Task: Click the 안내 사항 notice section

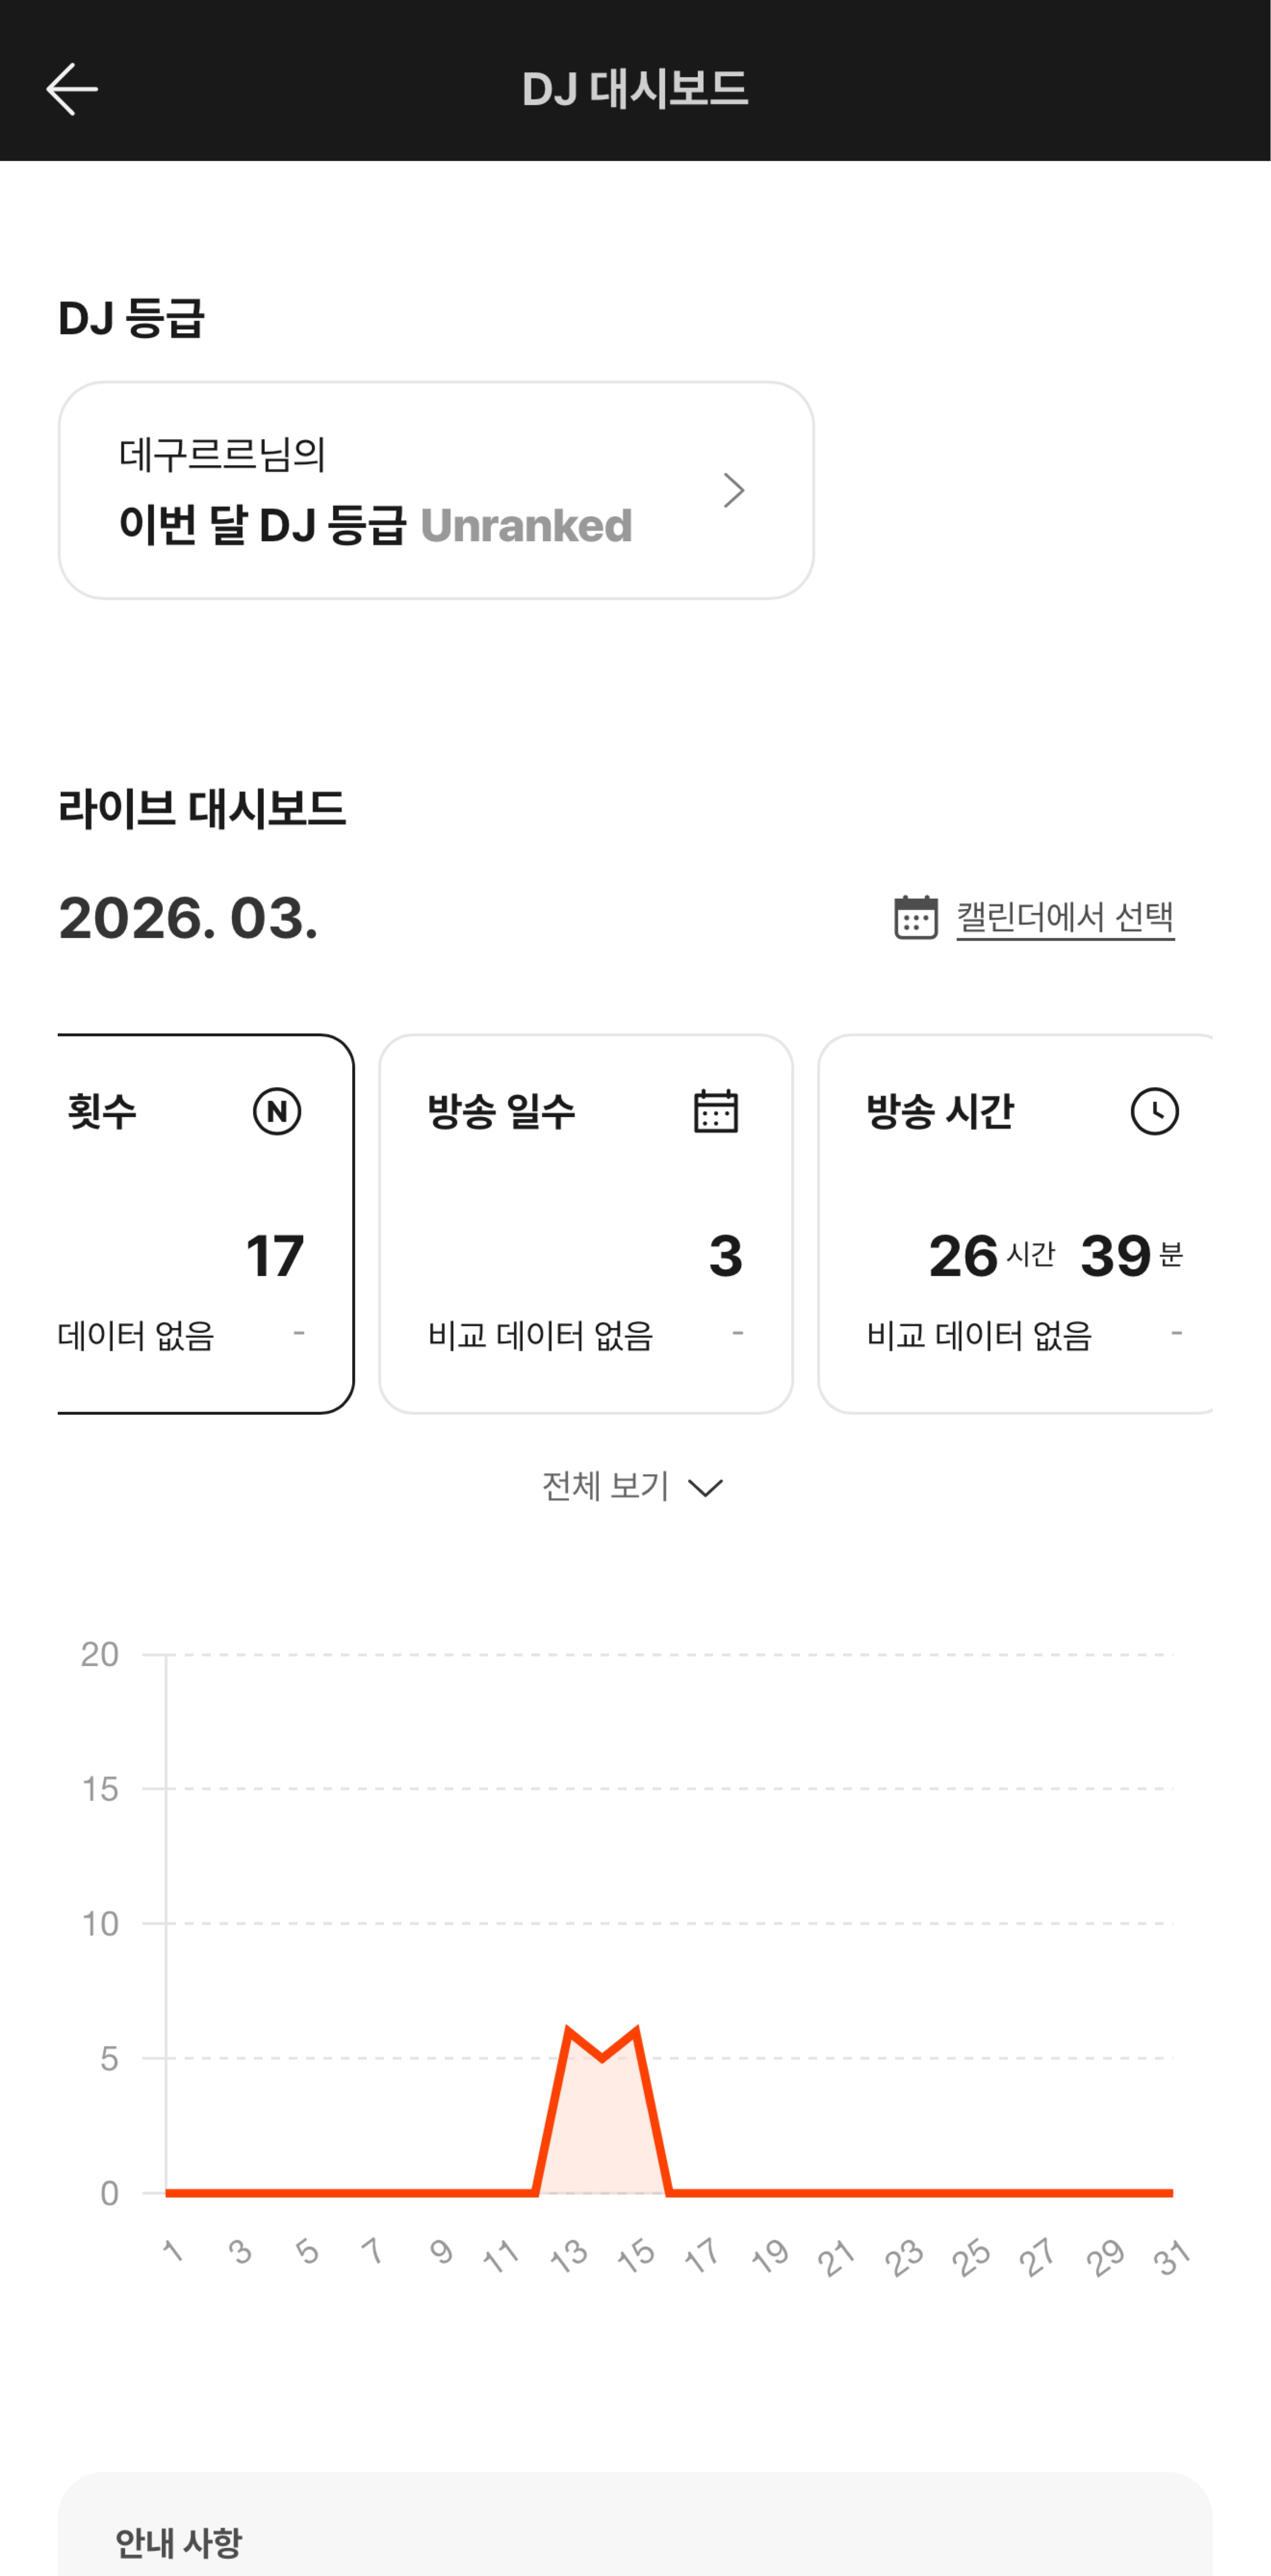Action: (178, 2542)
